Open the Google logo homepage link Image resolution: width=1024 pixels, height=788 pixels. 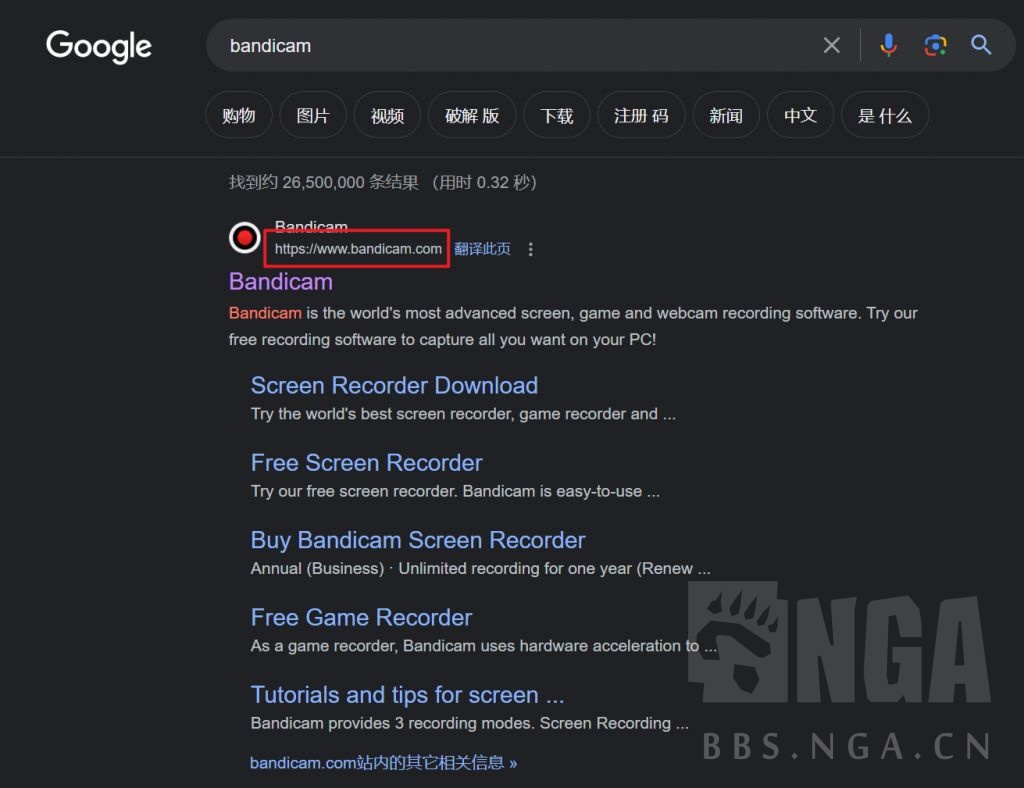pyautogui.click(x=99, y=46)
